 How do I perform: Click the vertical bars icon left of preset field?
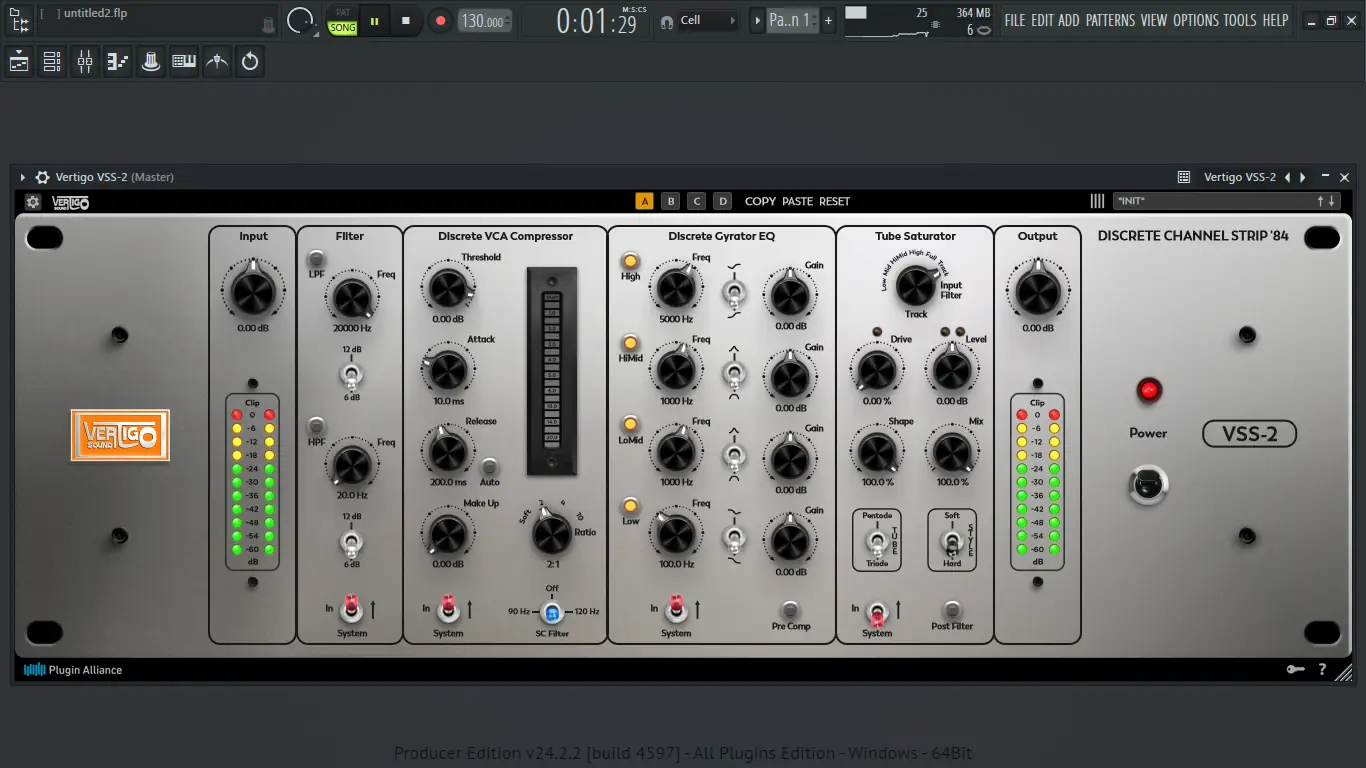(1097, 201)
